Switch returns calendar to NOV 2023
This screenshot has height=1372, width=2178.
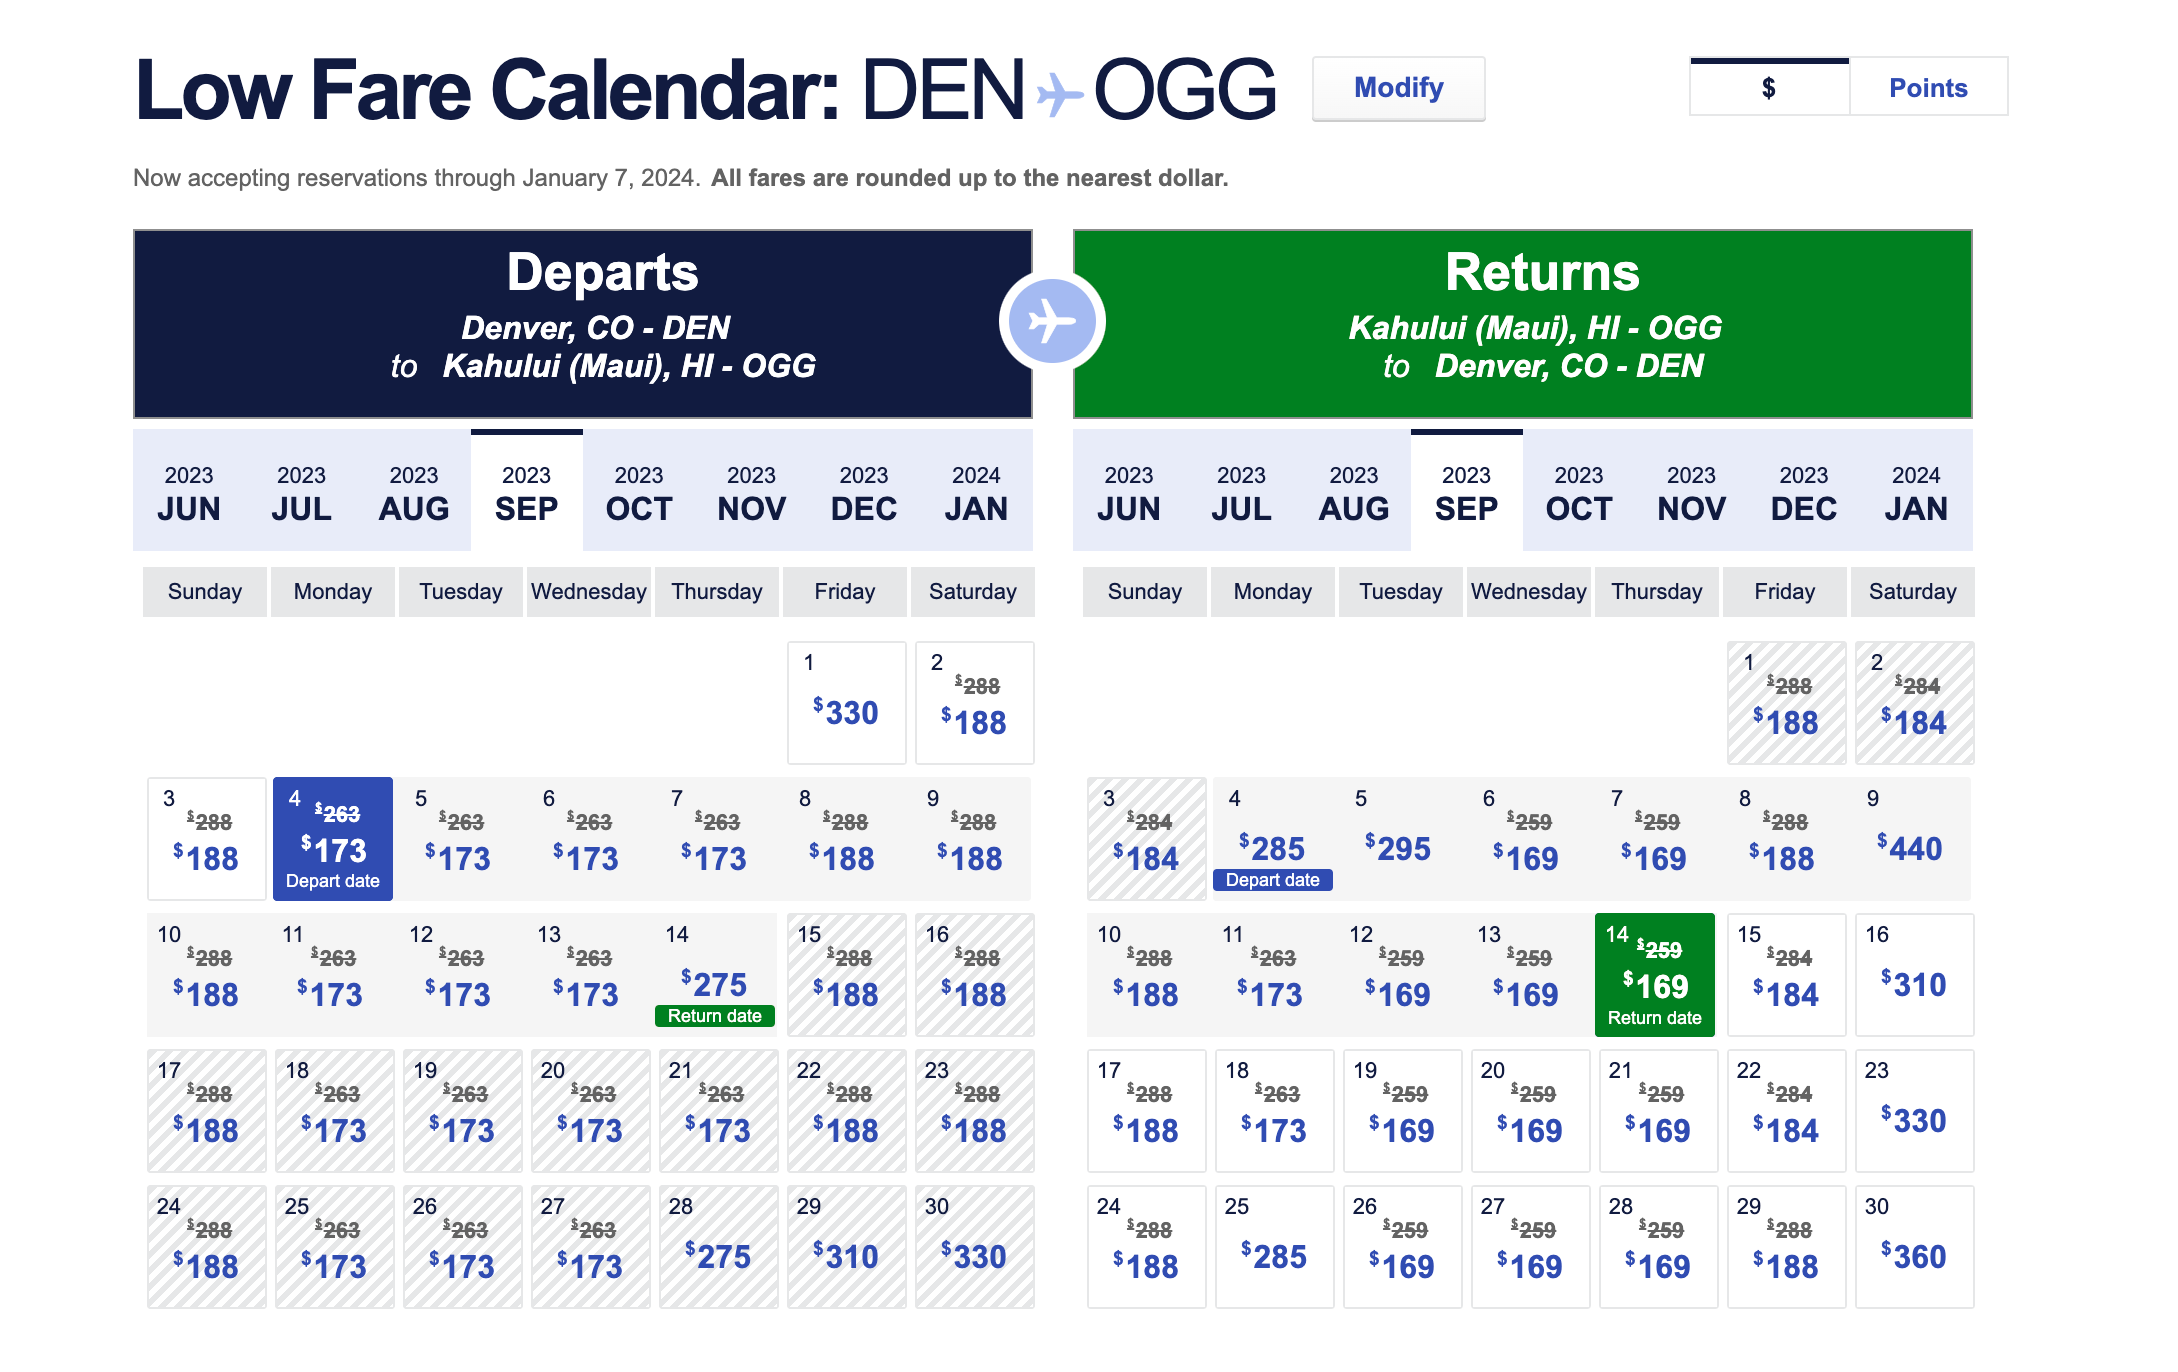[x=1690, y=492]
